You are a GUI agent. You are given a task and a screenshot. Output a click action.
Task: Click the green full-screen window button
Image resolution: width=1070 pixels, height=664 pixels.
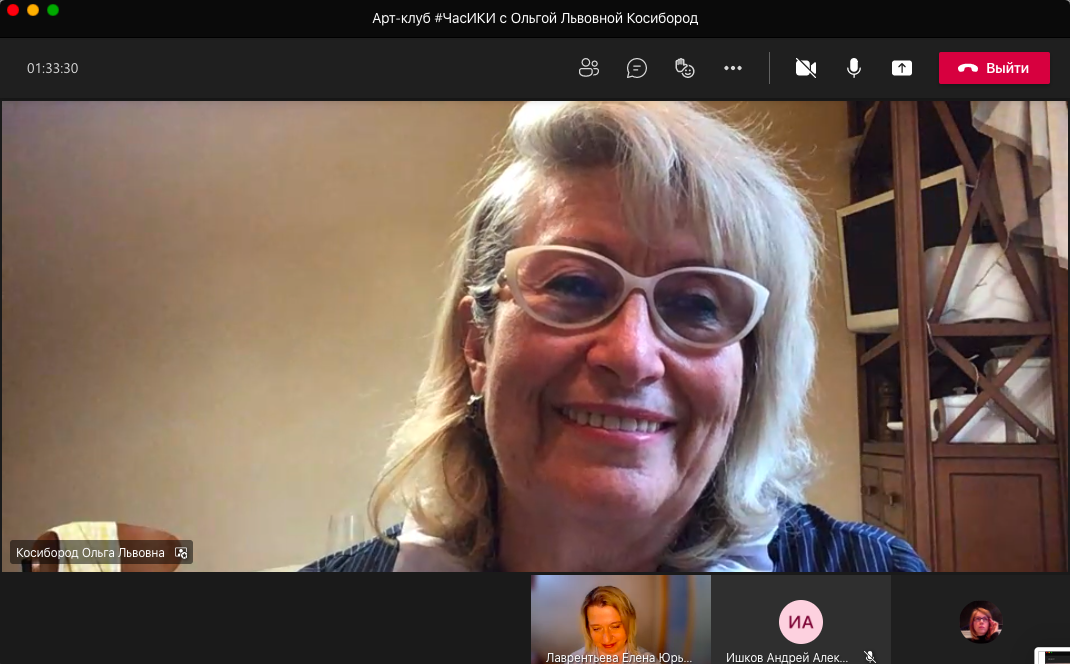click(x=53, y=10)
